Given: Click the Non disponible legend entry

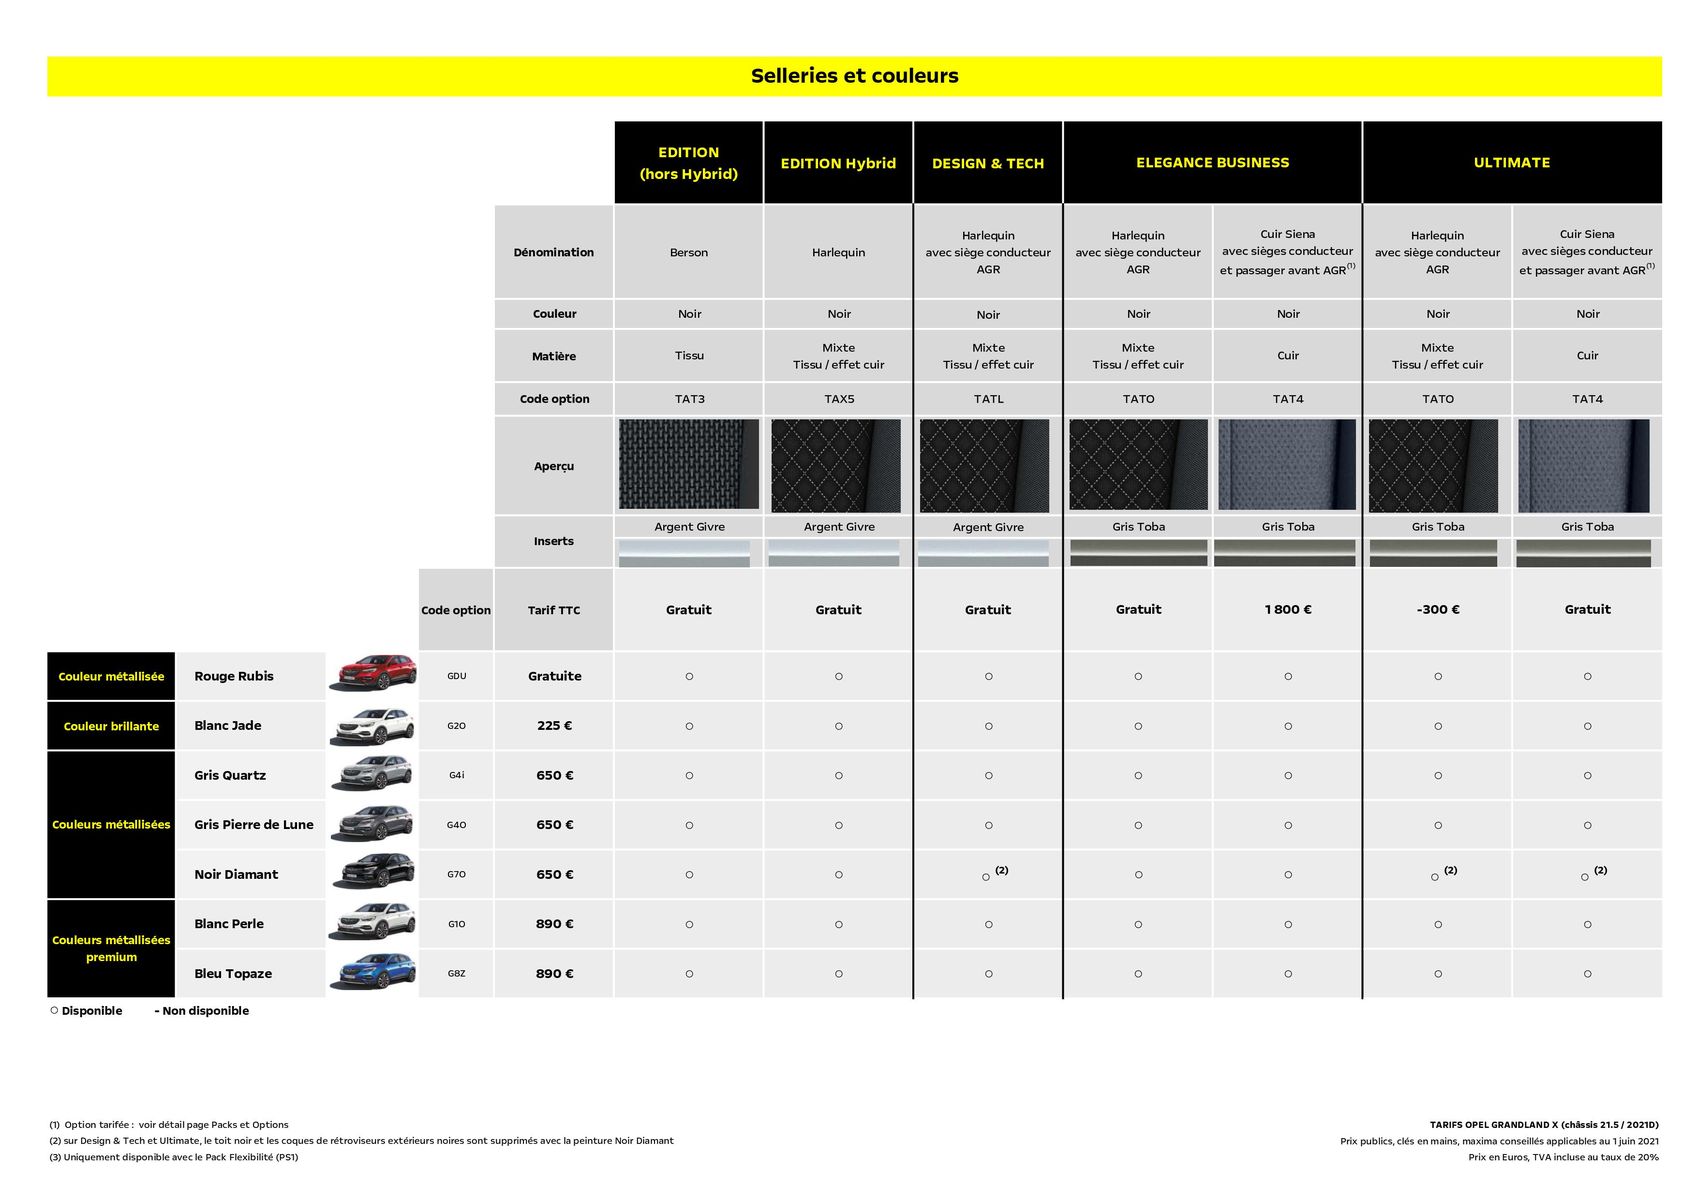Looking at the screenshot, I should 202,1011.
